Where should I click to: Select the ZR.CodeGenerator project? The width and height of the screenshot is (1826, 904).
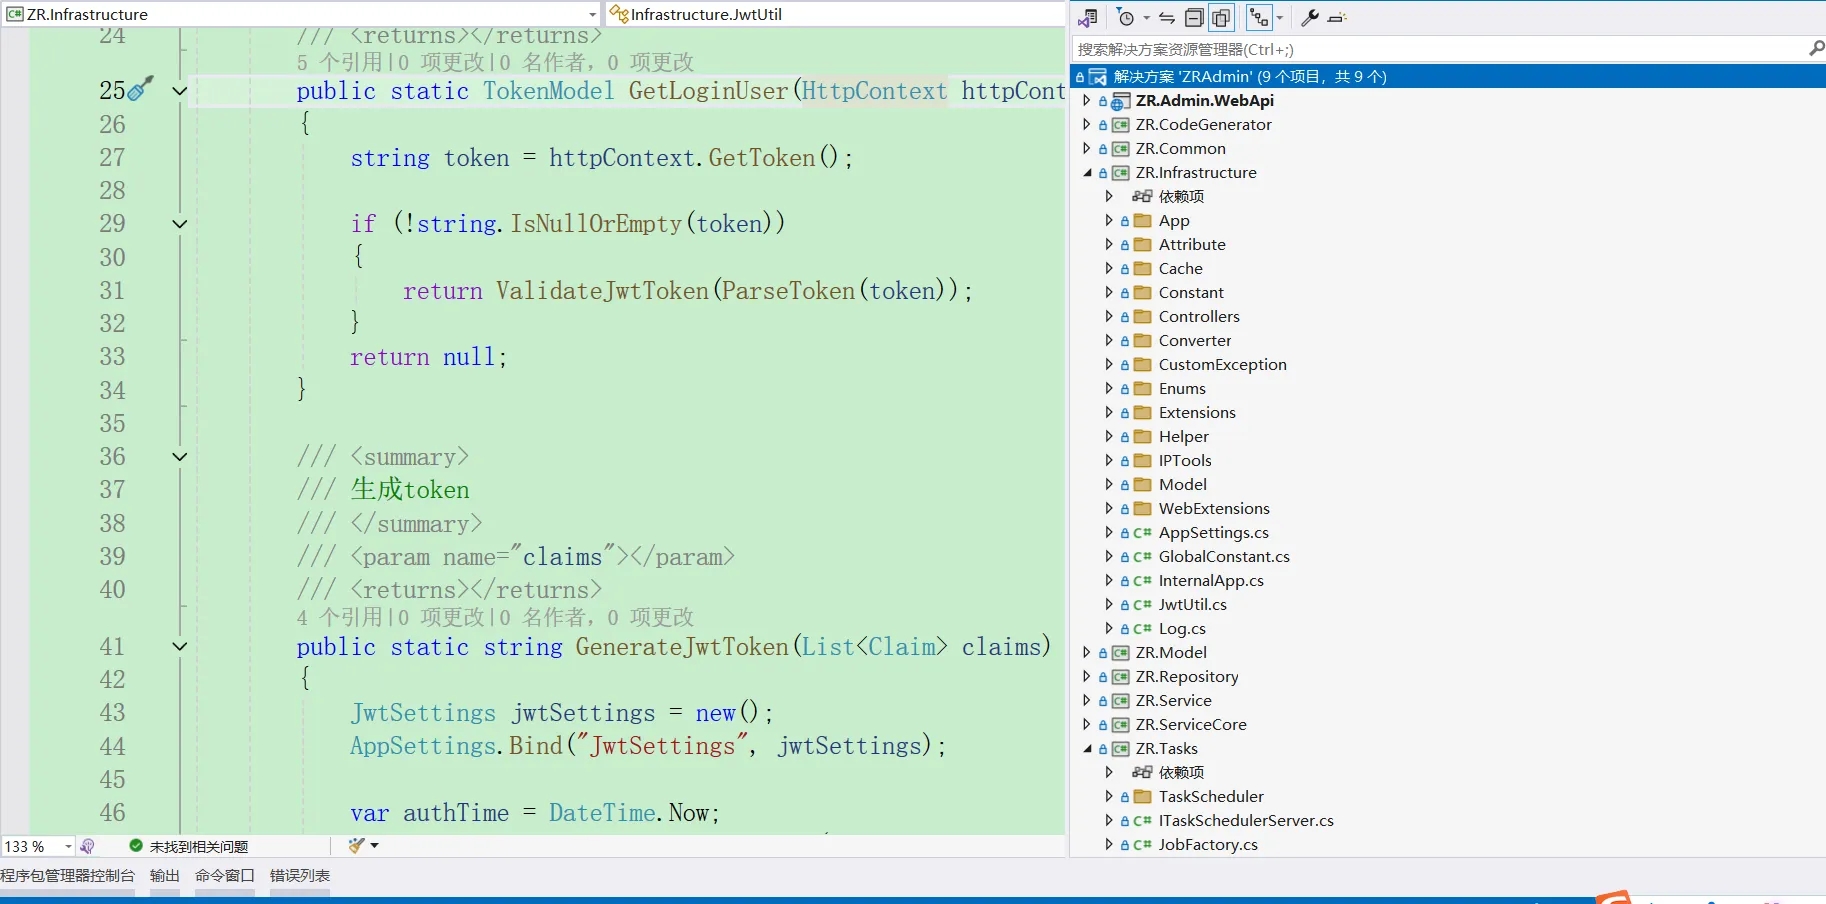tap(1204, 124)
